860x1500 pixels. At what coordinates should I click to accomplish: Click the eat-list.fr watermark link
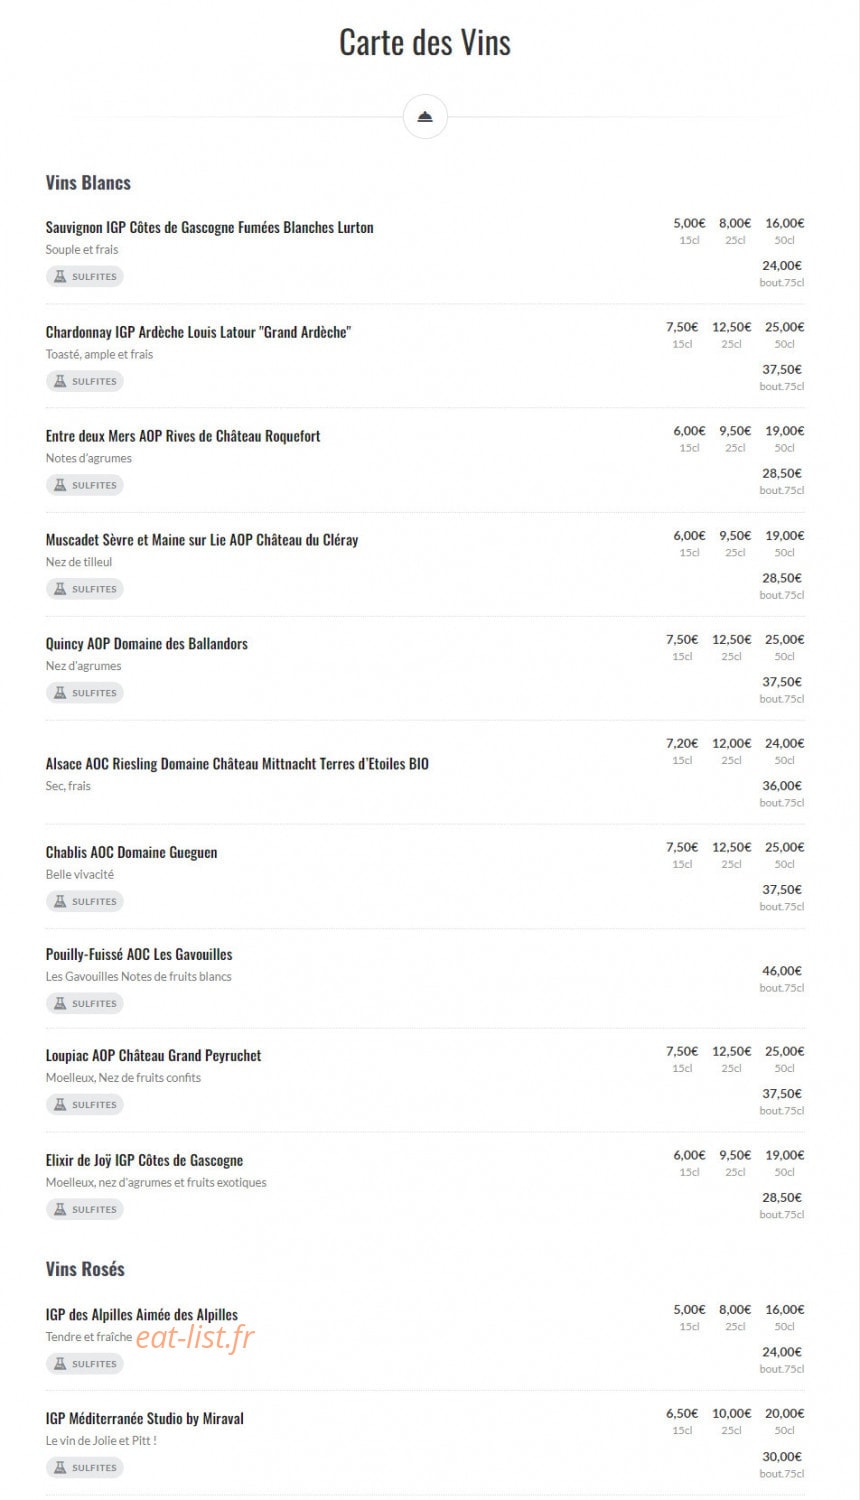195,1337
